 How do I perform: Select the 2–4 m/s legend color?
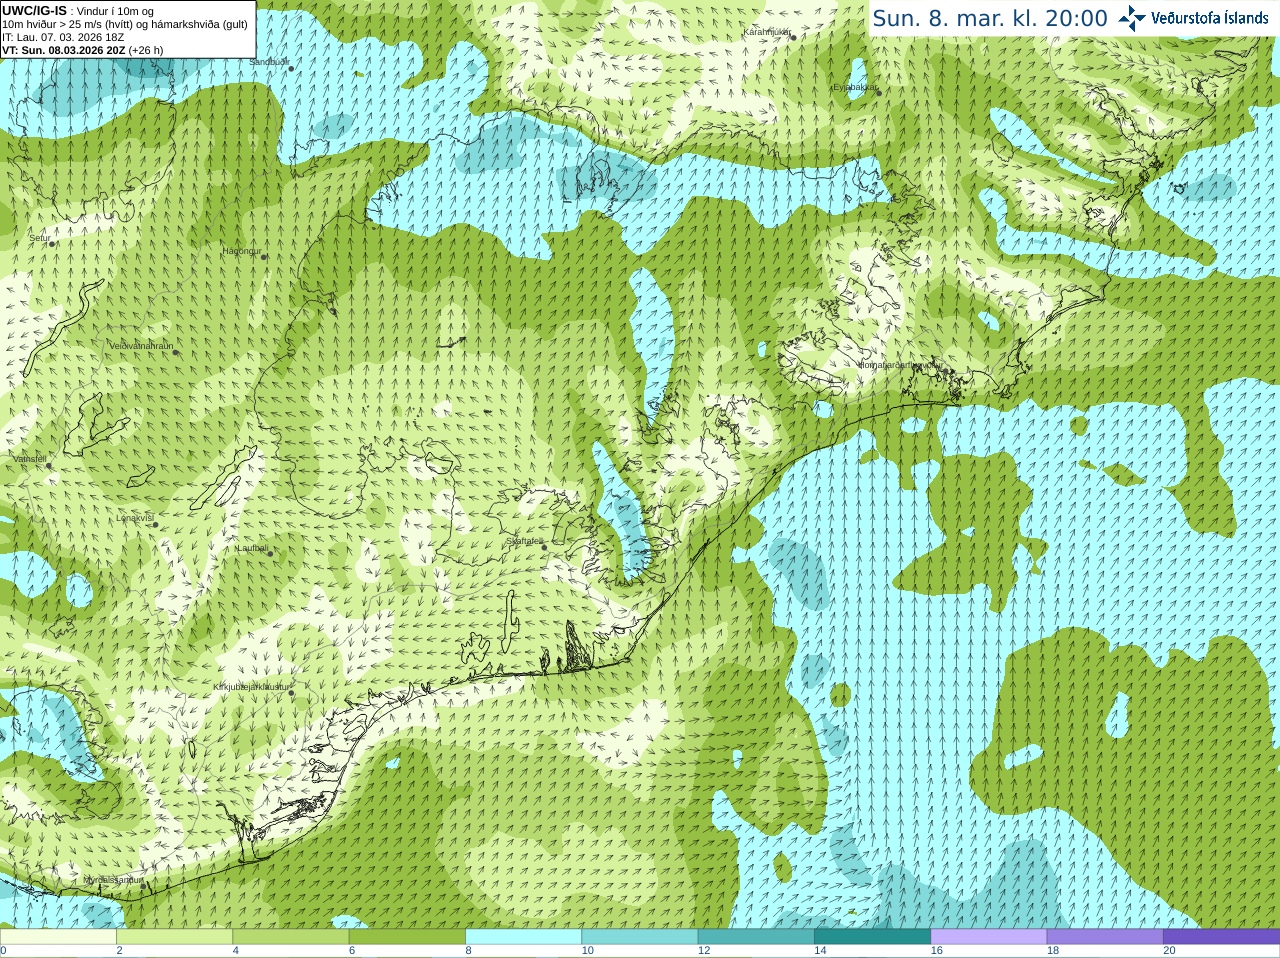coord(174,936)
